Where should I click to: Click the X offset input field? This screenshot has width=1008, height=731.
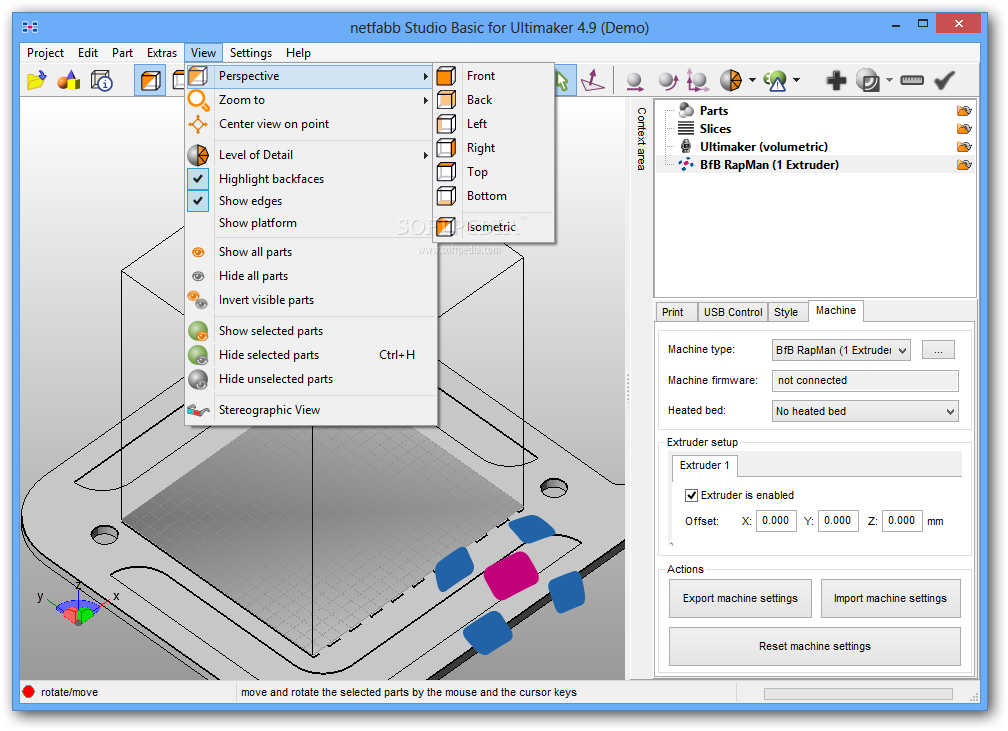776,521
